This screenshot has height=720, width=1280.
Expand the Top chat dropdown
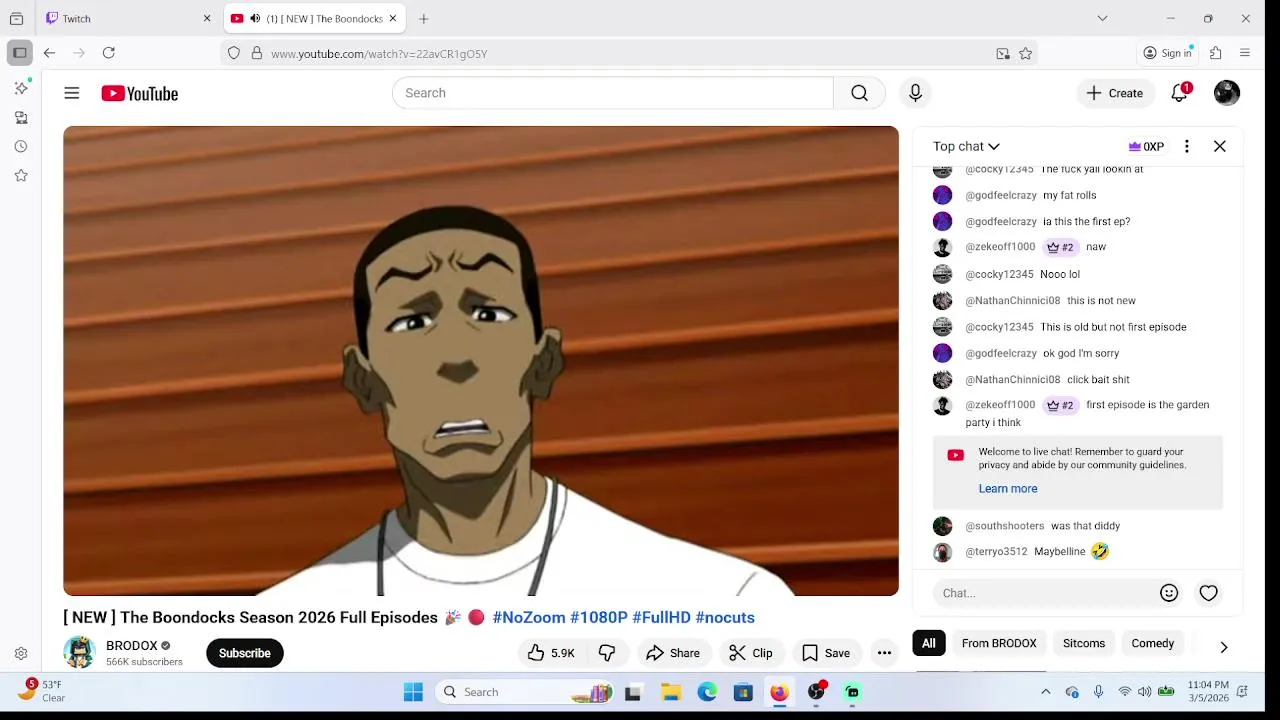click(x=966, y=146)
